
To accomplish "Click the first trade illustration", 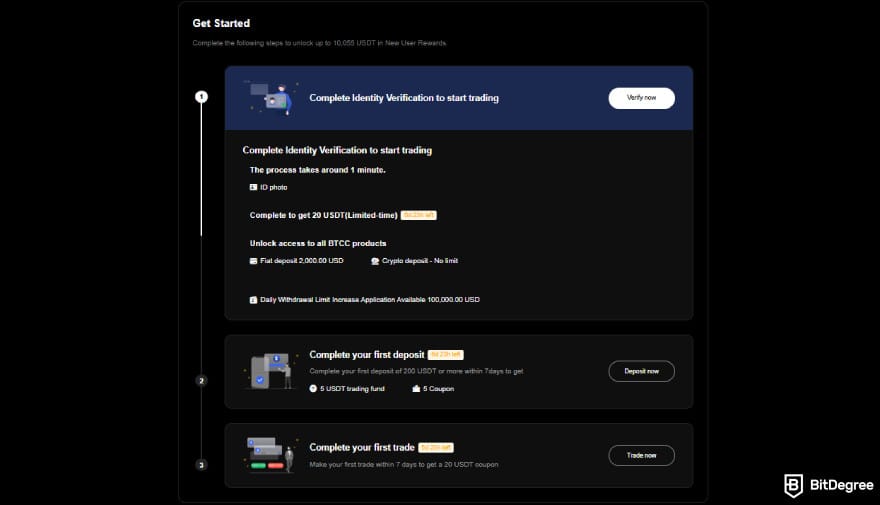I will [272, 455].
